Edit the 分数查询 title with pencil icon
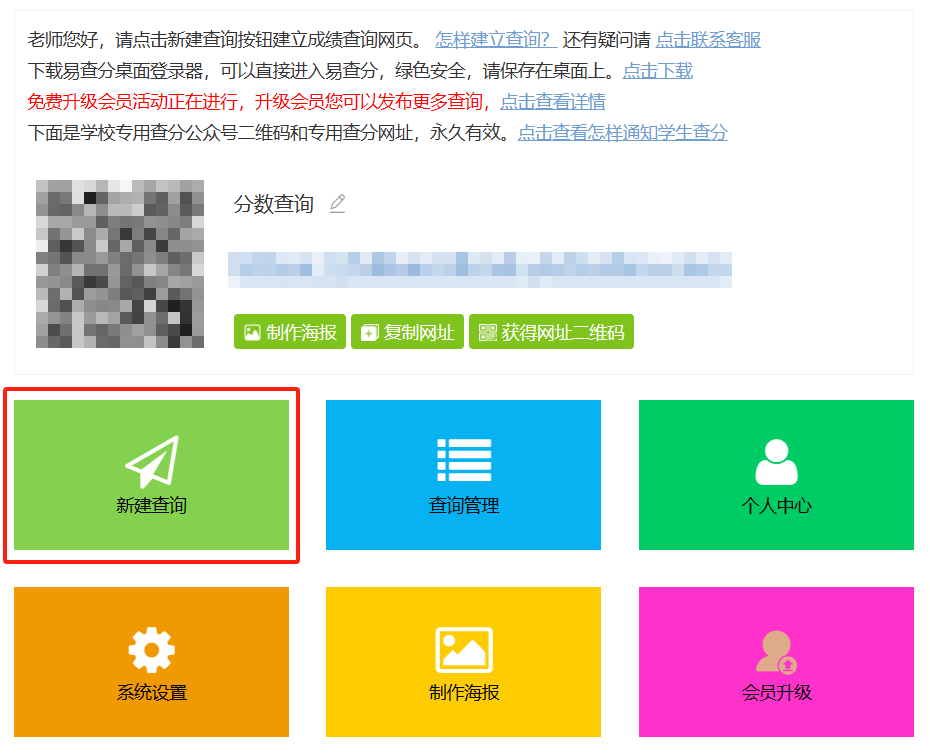This screenshot has width=930, height=754. [x=337, y=203]
